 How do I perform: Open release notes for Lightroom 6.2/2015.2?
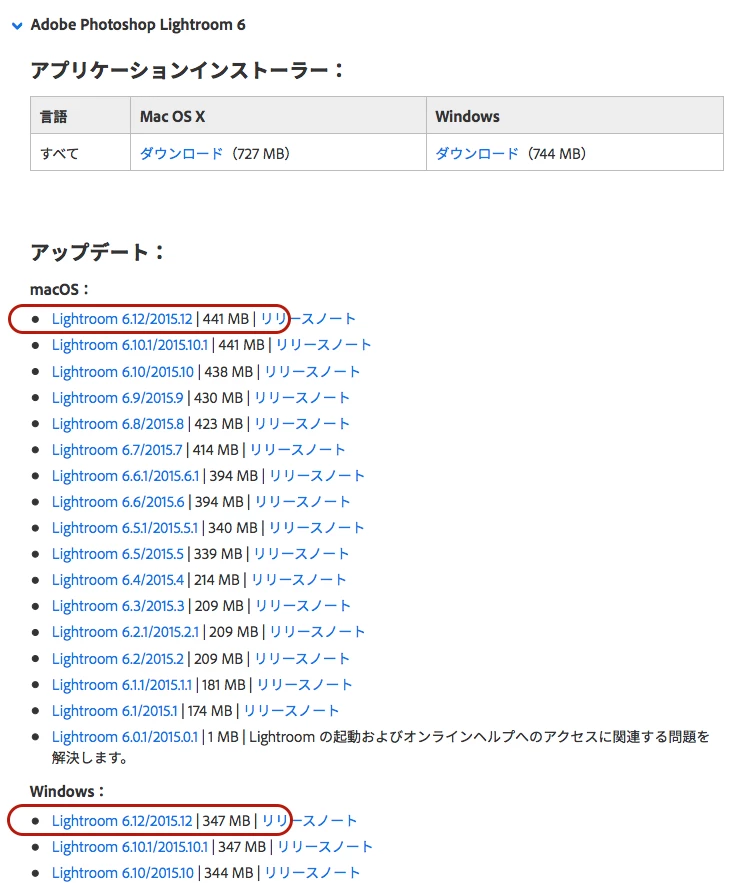pyautogui.click(x=302, y=659)
